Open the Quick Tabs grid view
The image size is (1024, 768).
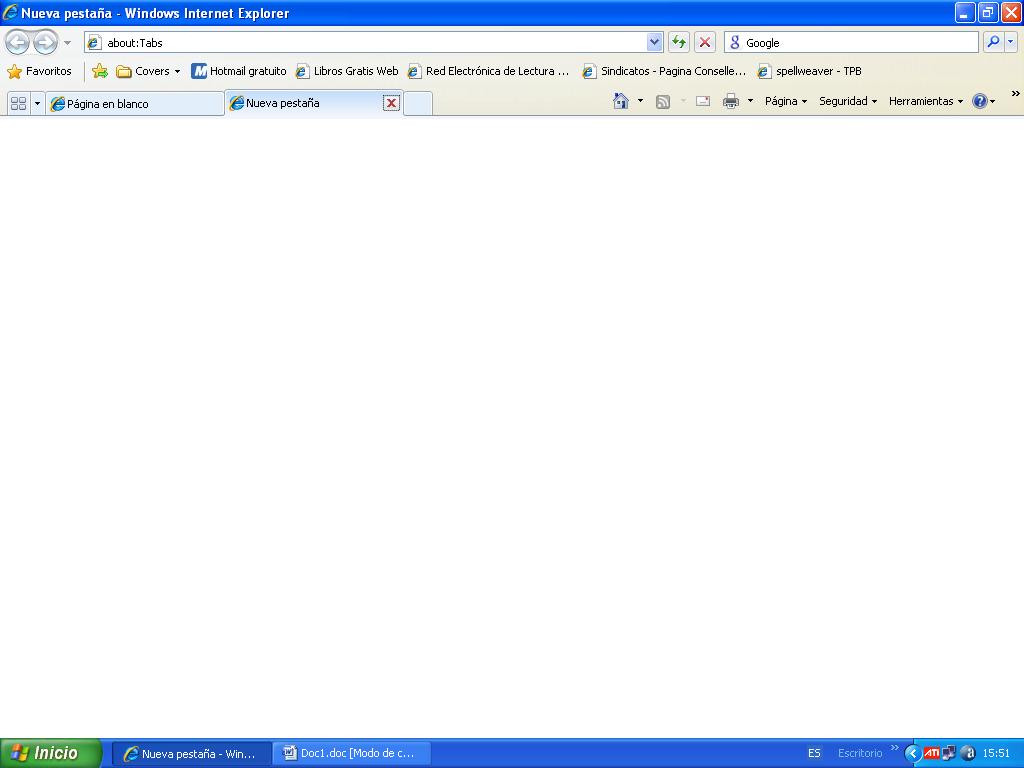pyautogui.click(x=18, y=103)
